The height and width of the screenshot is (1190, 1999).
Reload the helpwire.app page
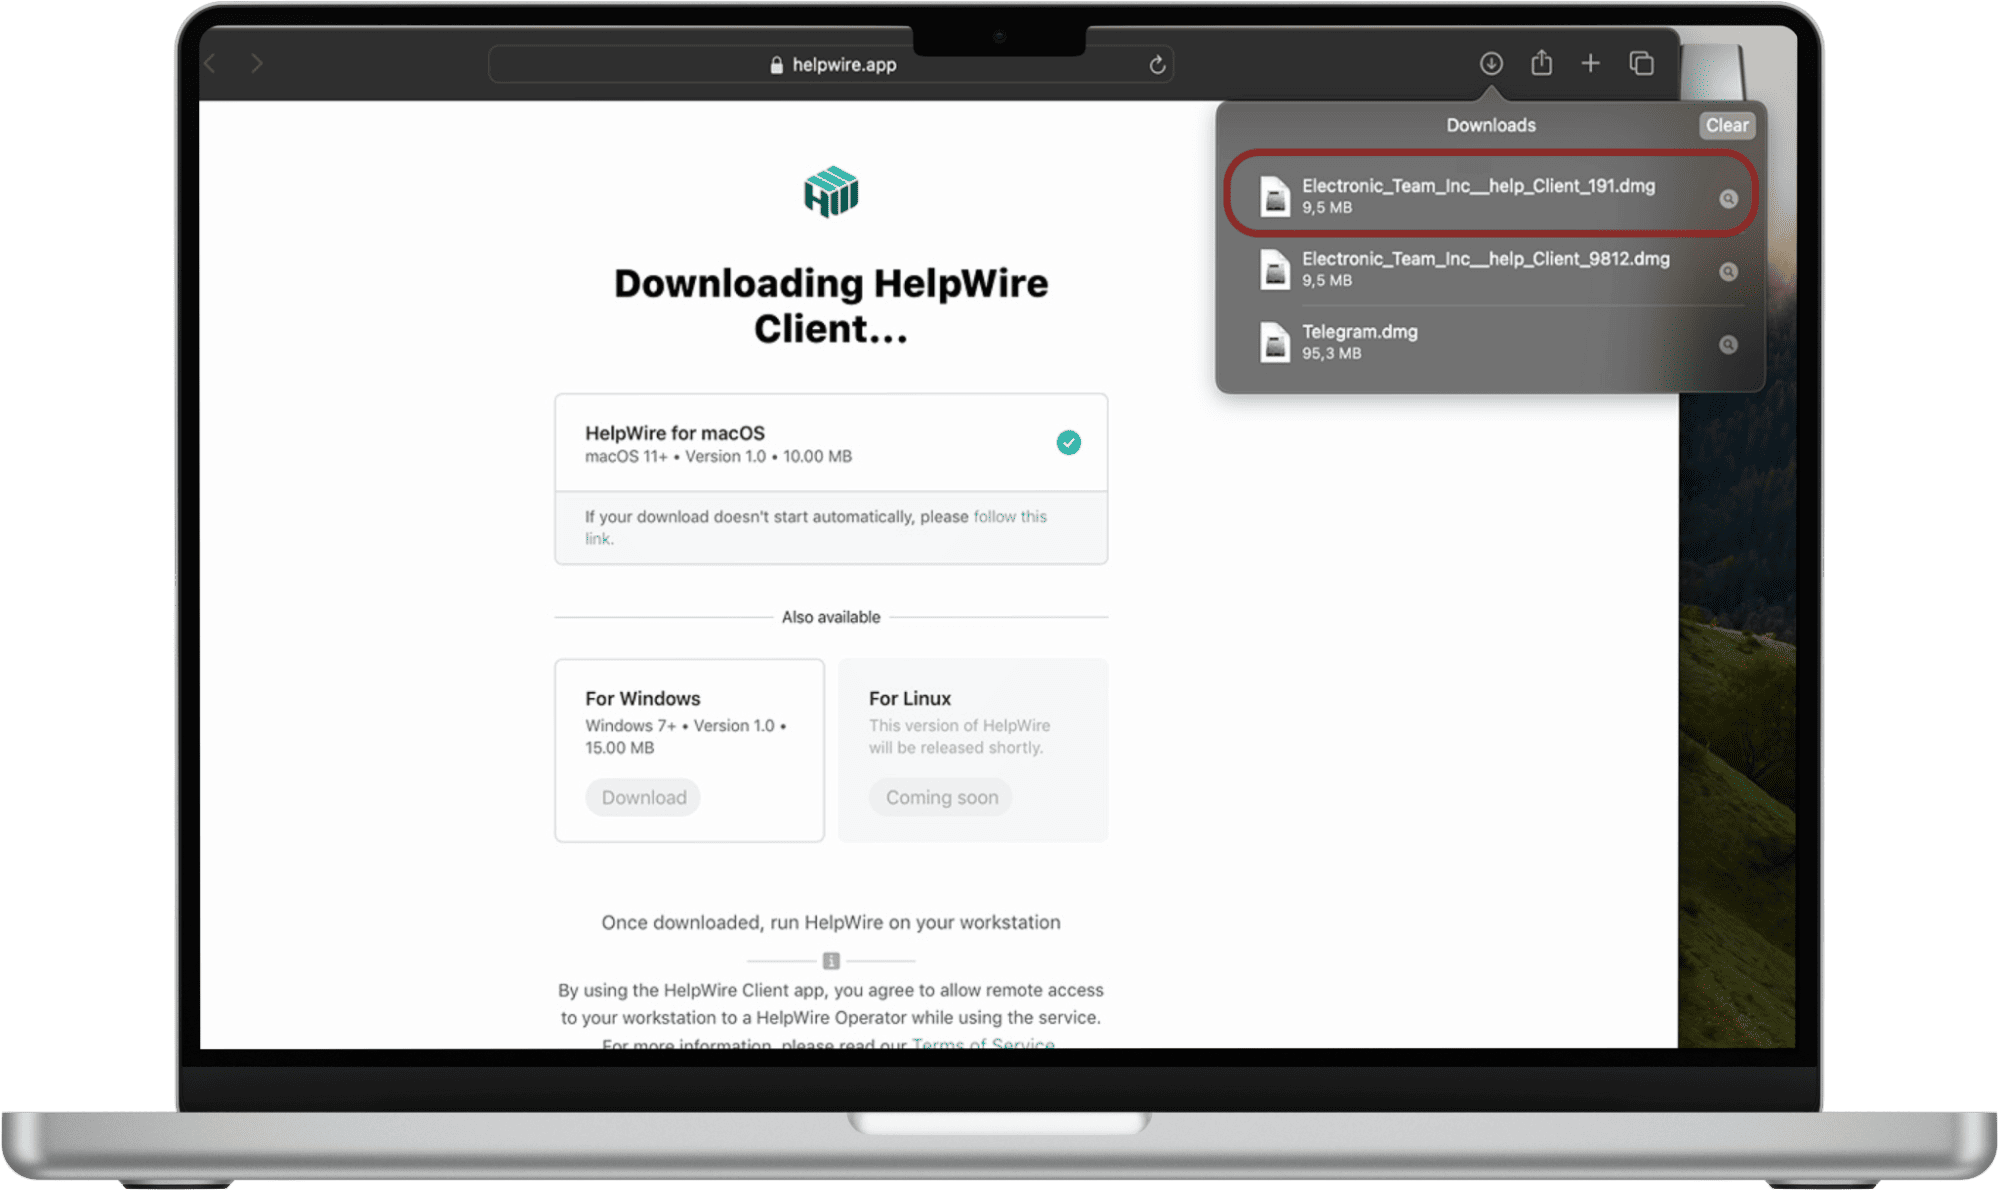pyautogui.click(x=1157, y=65)
